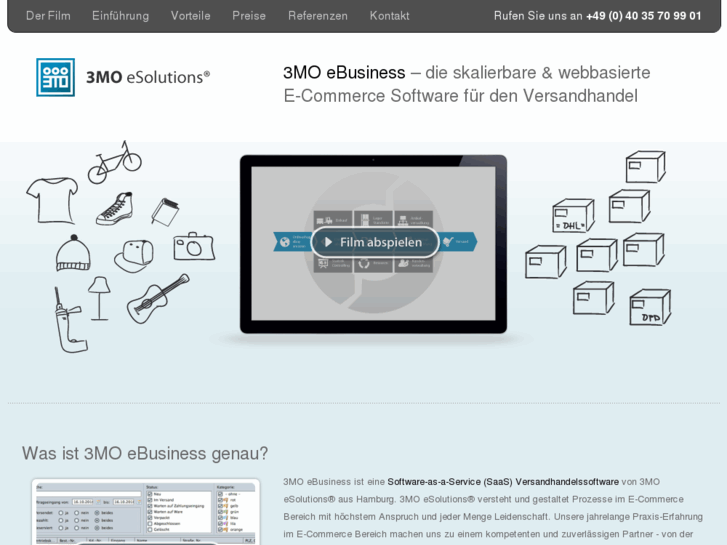This screenshot has width=727, height=545.
Task: Click the 3MO eSolutions logo text
Action: click(x=148, y=77)
